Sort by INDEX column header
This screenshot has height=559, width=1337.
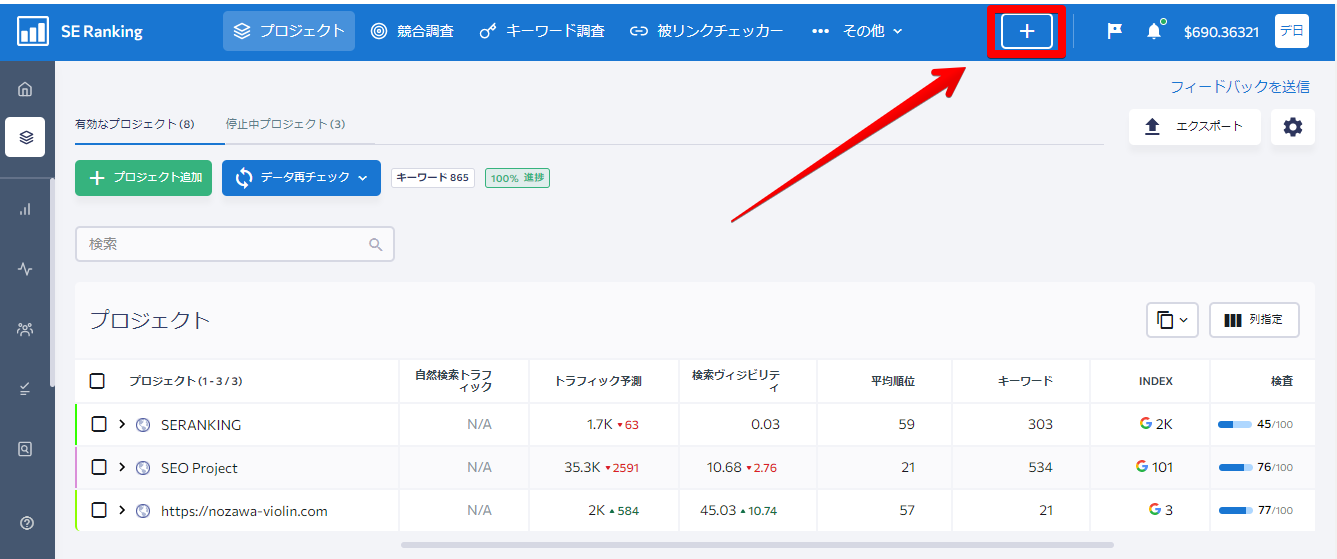click(1156, 381)
